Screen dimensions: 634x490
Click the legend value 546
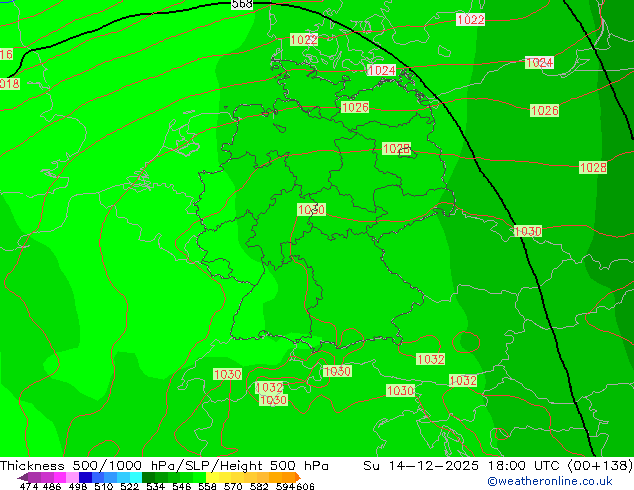pos(181,486)
